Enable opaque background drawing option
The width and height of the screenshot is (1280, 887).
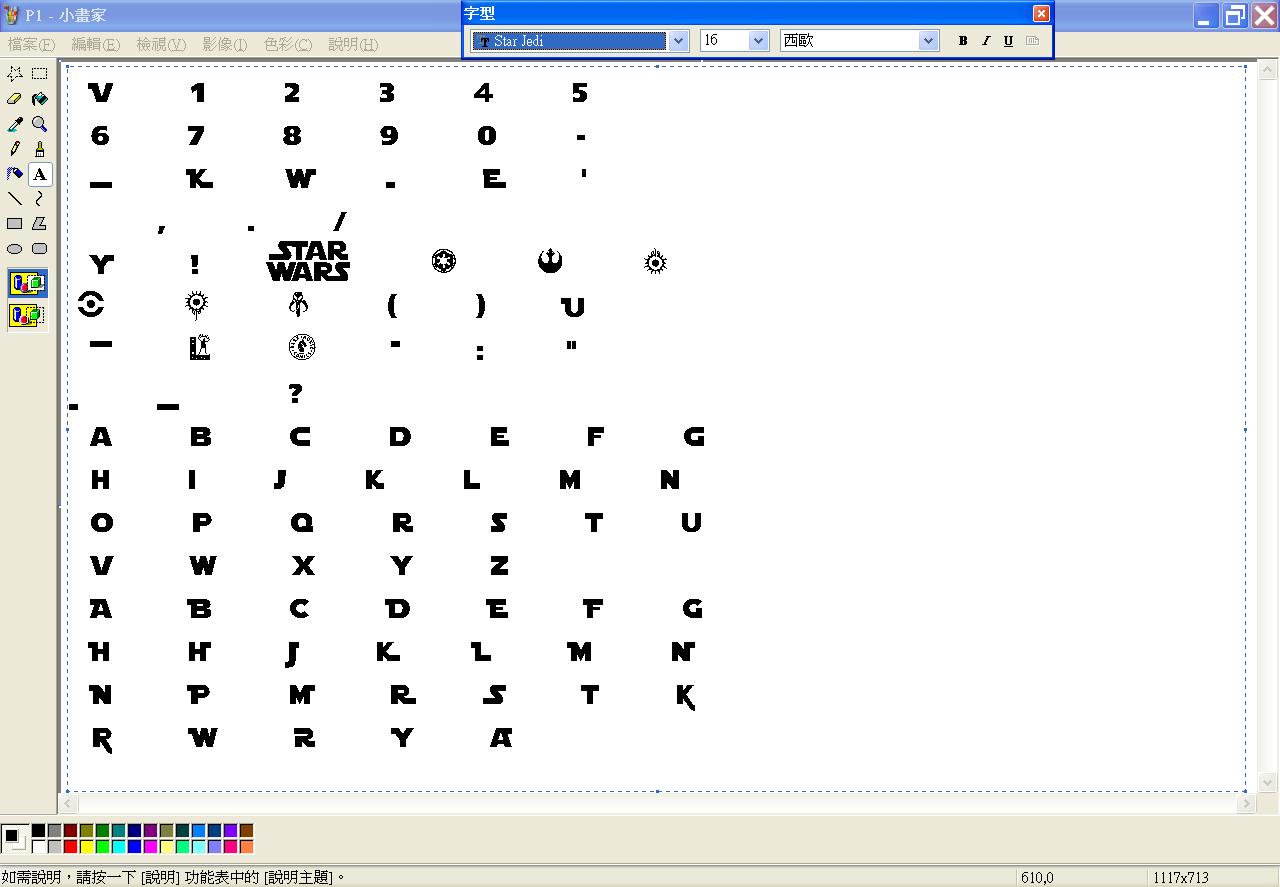coord(27,284)
